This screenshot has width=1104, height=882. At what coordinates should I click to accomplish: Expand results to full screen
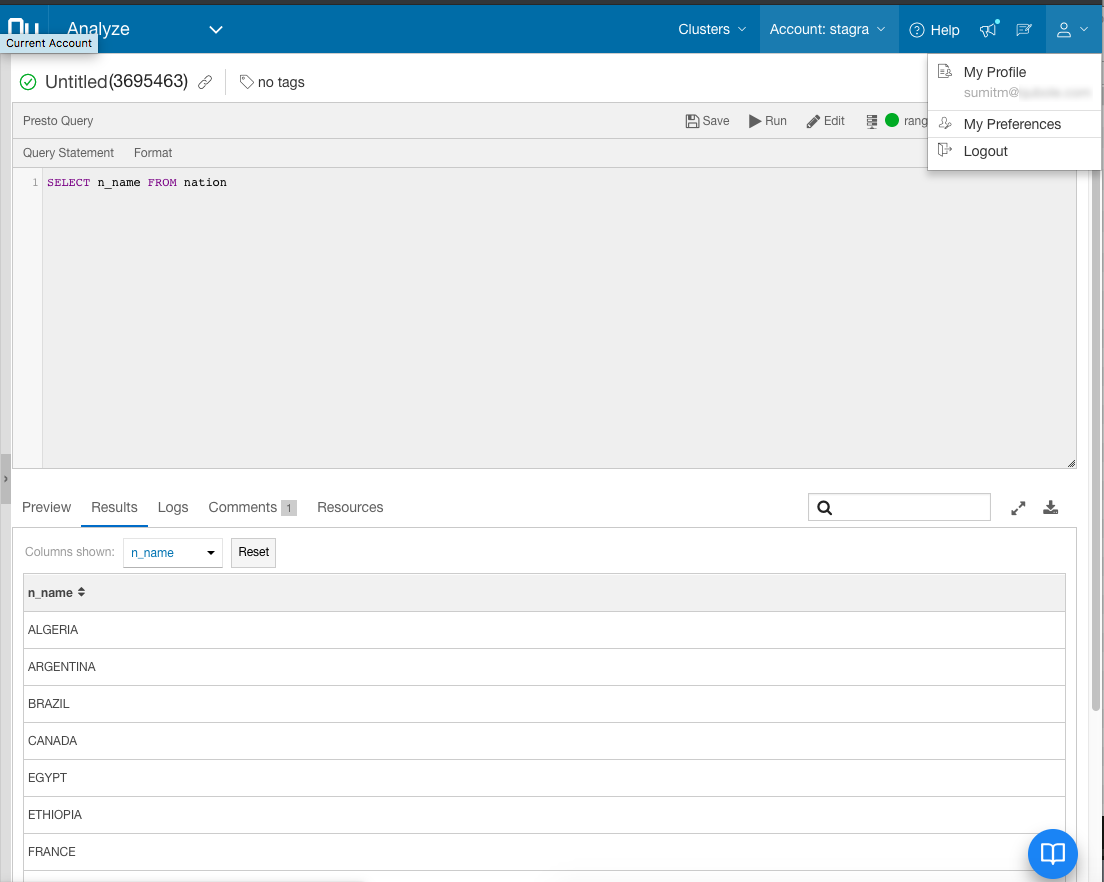click(1018, 508)
